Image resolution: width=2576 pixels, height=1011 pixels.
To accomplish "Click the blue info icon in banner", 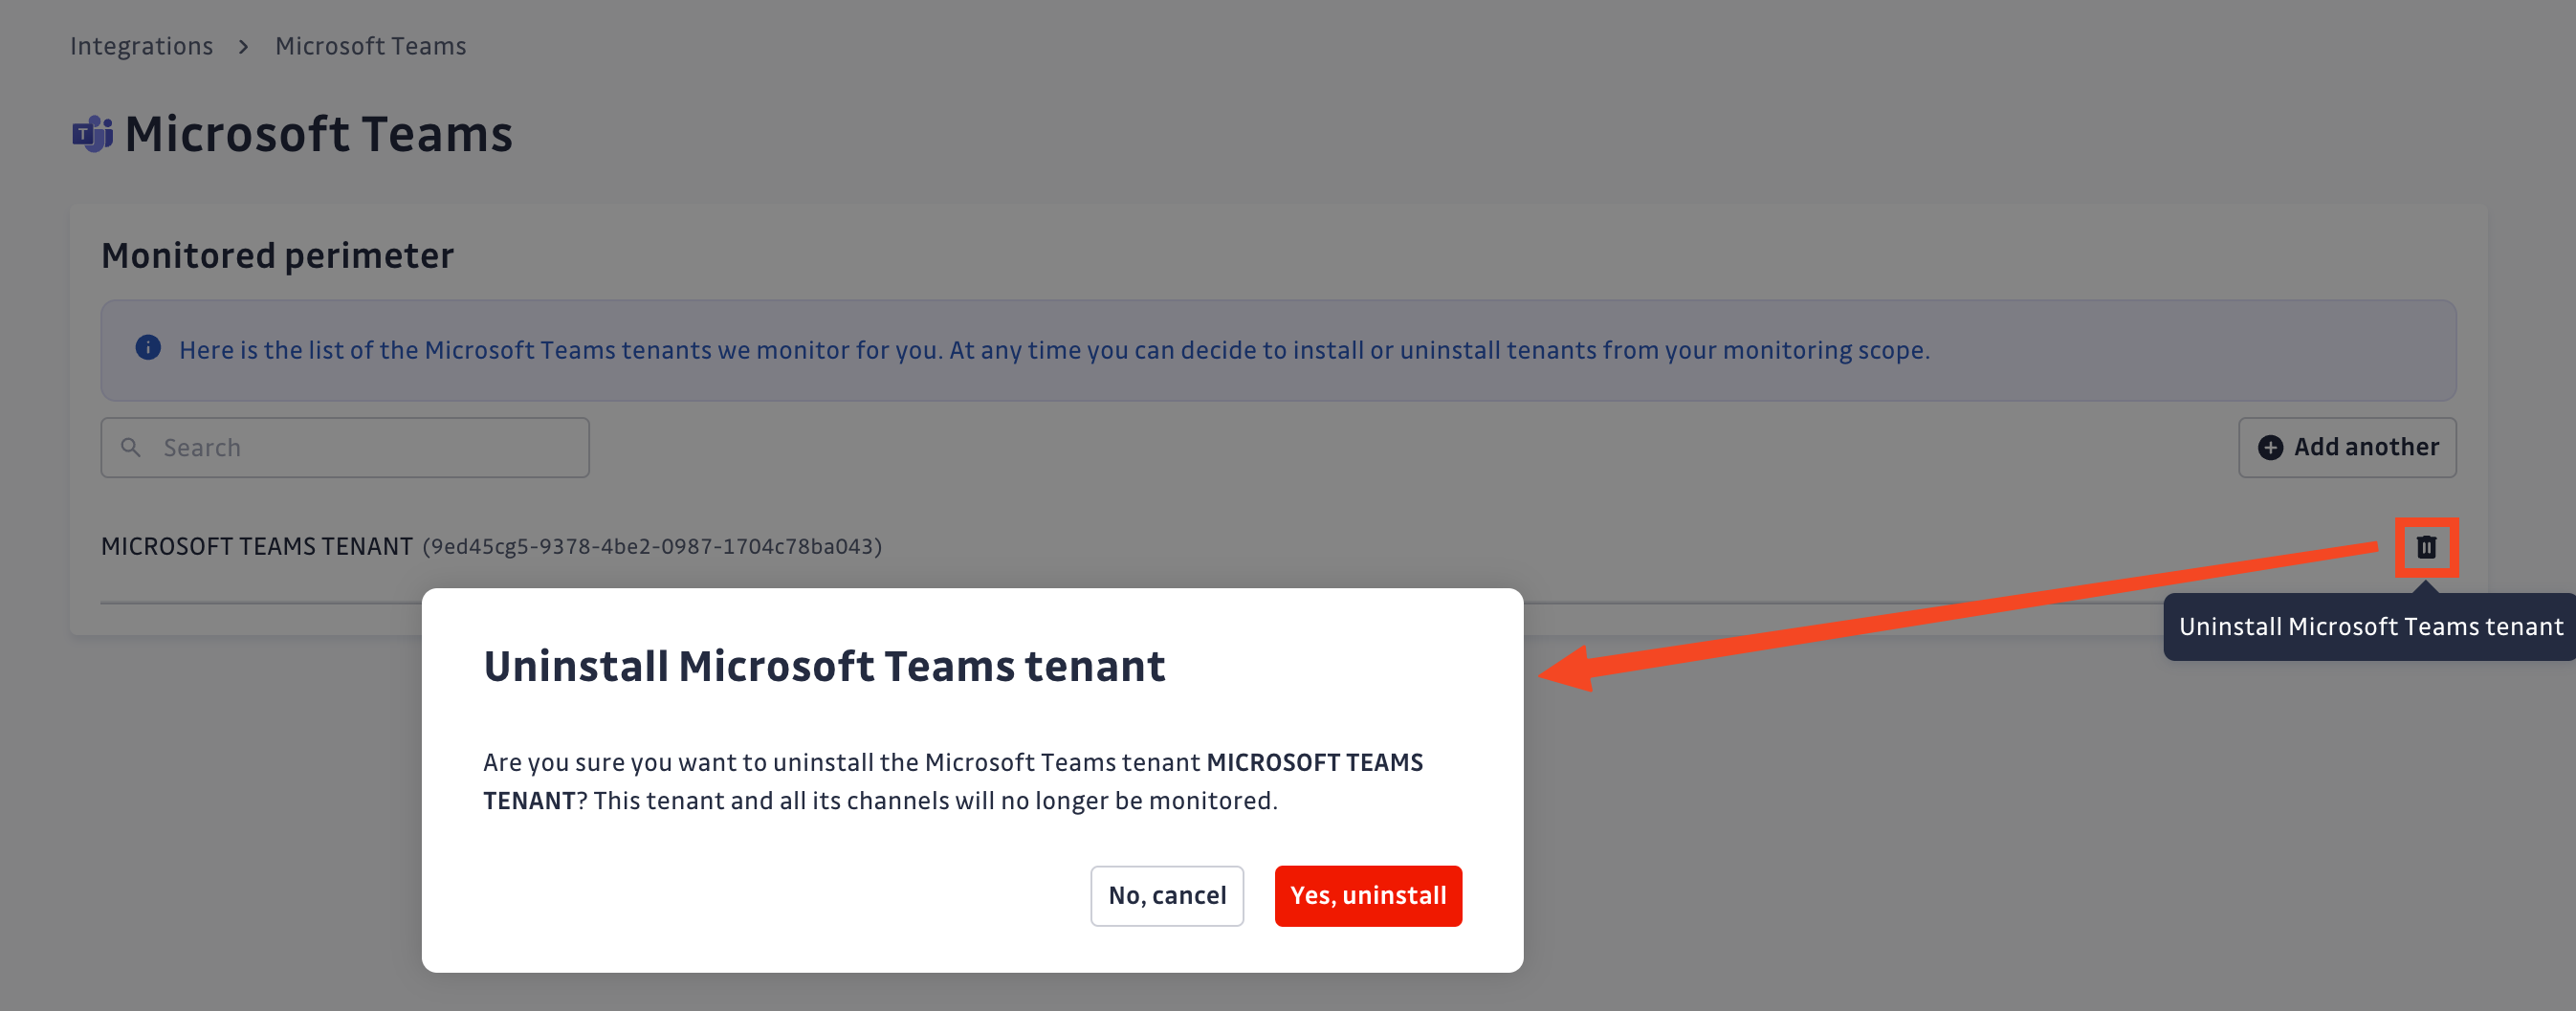I will point(148,347).
